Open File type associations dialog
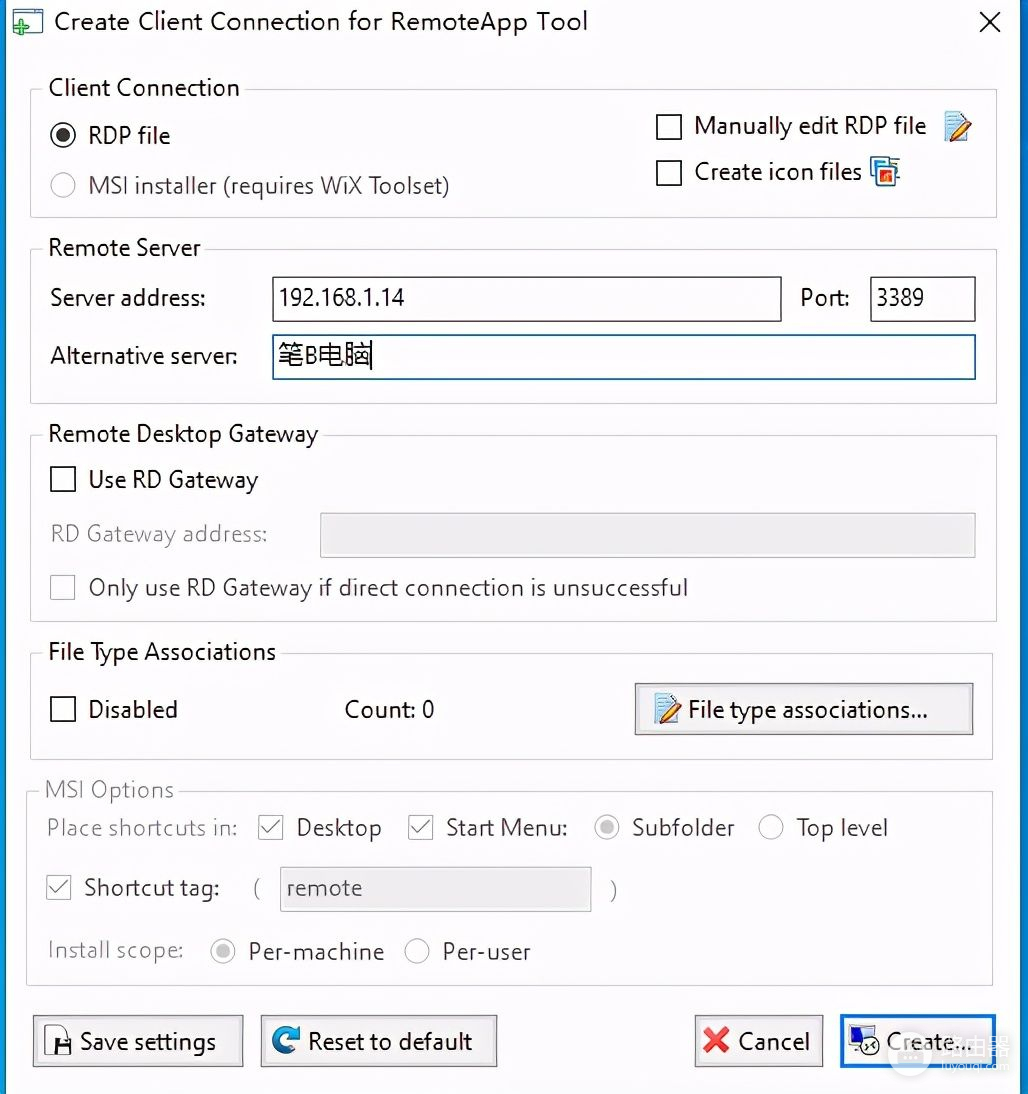 pos(803,709)
